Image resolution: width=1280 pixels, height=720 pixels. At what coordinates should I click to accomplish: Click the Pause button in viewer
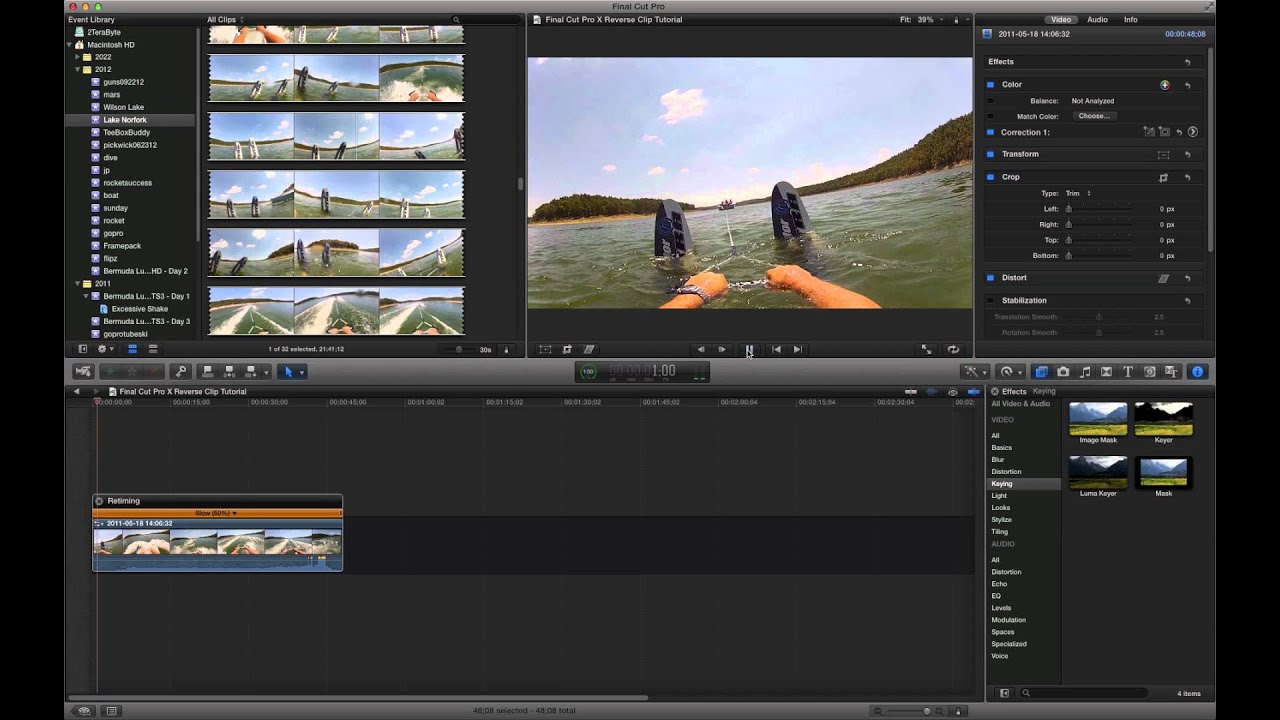click(x=749, y=349)
